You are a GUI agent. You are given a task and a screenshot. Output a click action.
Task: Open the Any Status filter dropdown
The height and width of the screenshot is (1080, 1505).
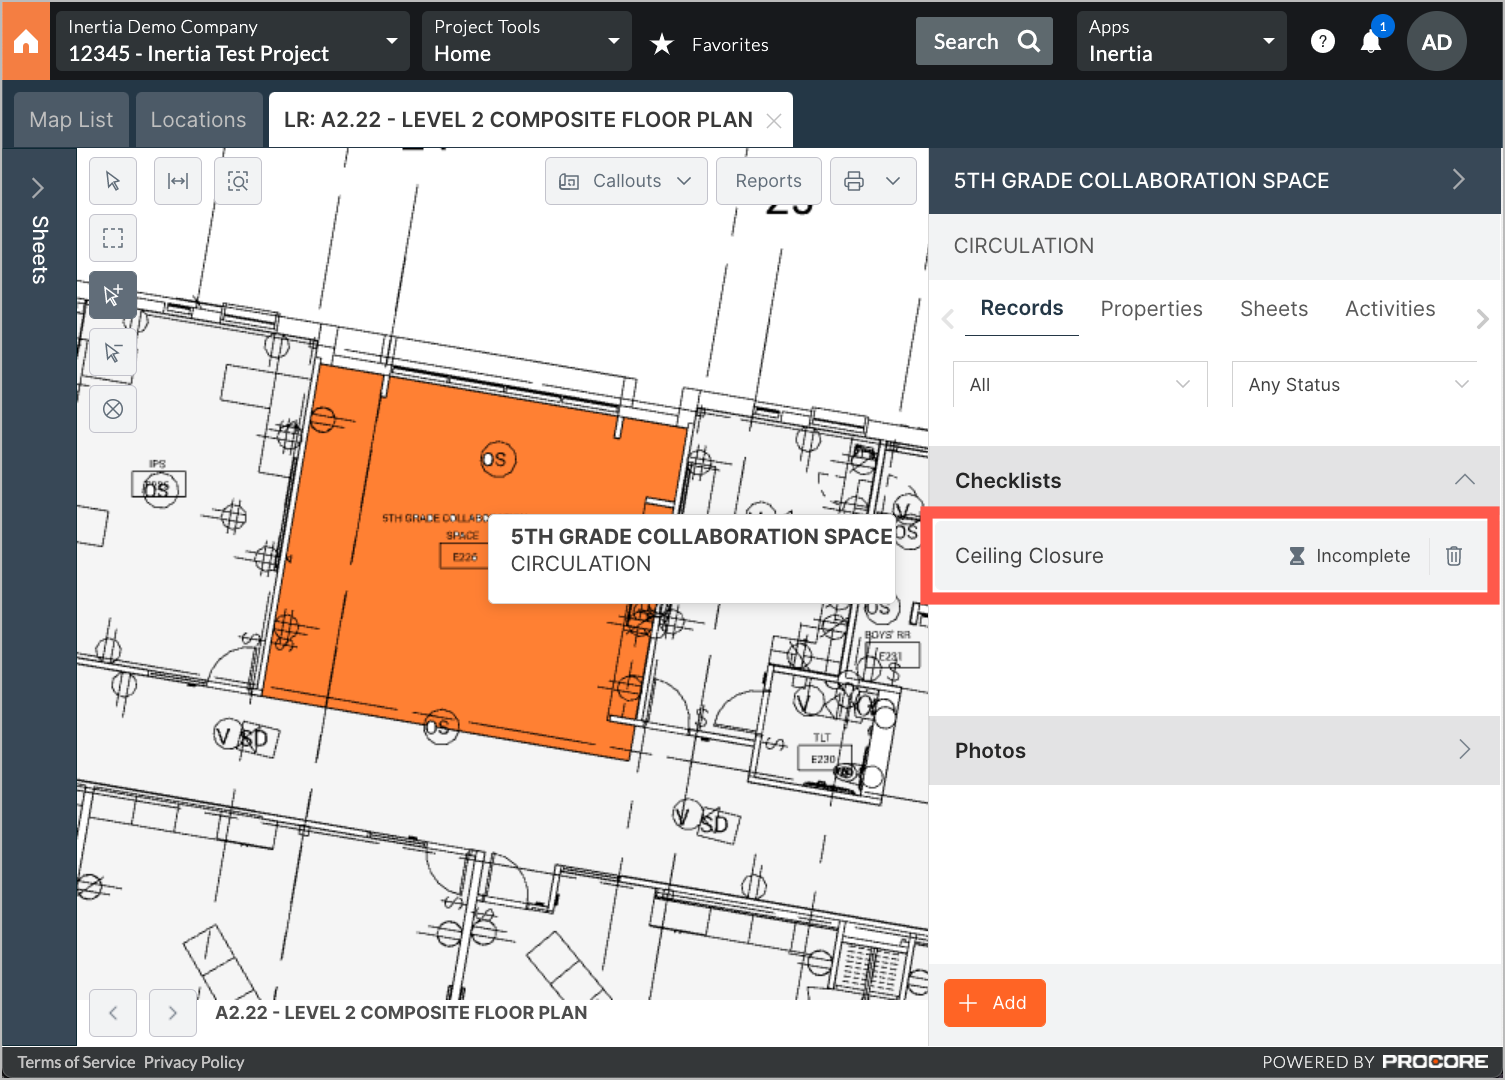pyautogui.click(x=1355, y=384)
